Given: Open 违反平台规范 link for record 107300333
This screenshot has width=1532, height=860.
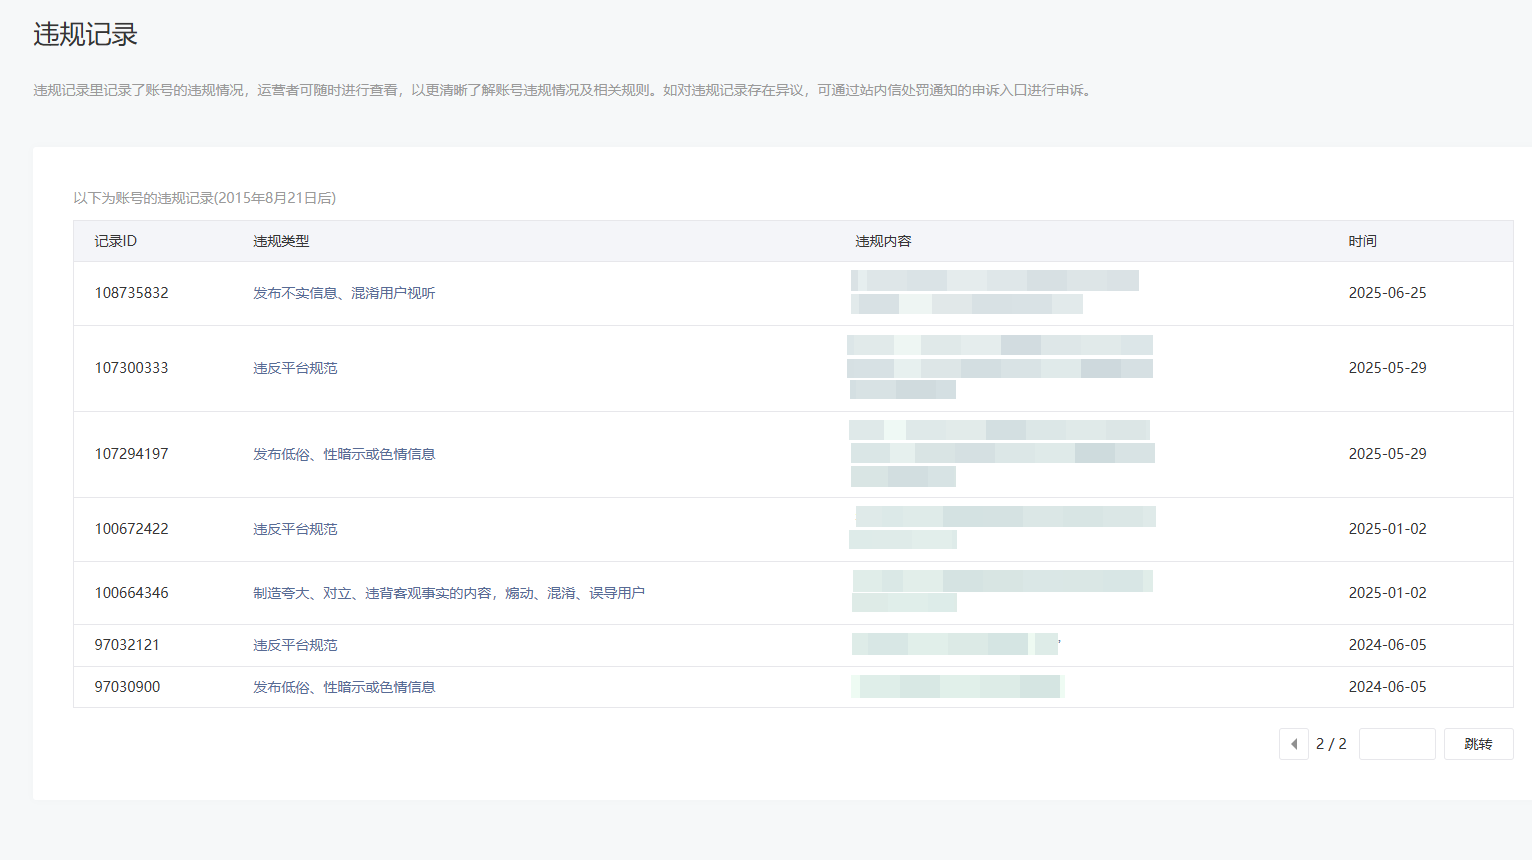Looking at the screenshot, I should 295,368.
